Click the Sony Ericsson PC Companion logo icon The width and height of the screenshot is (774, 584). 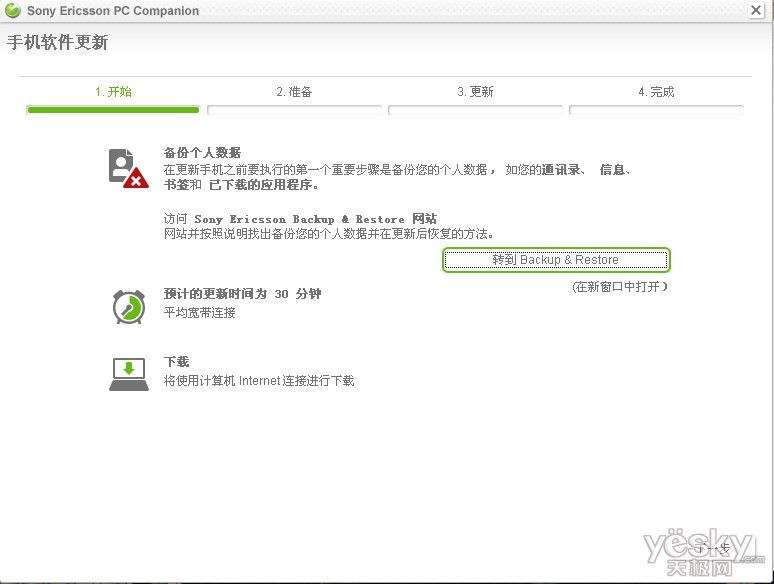13,10
